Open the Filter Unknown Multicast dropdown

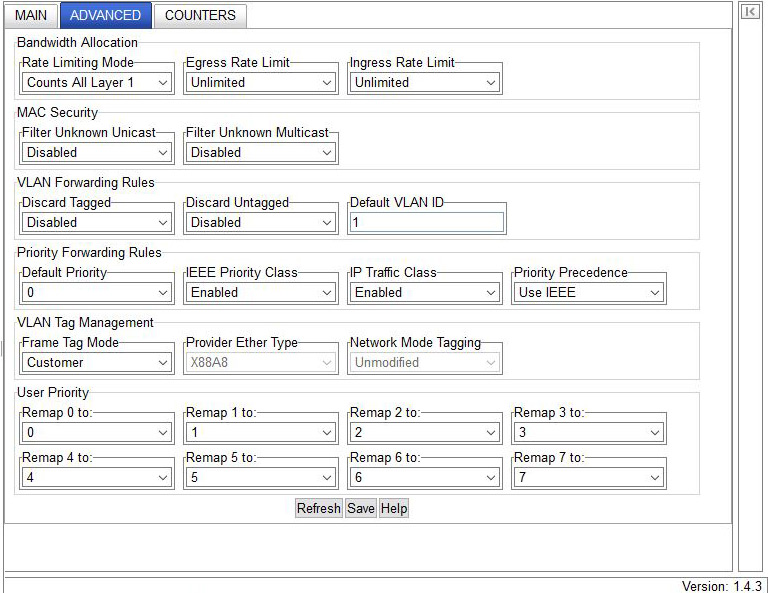[x=261, y=153]
